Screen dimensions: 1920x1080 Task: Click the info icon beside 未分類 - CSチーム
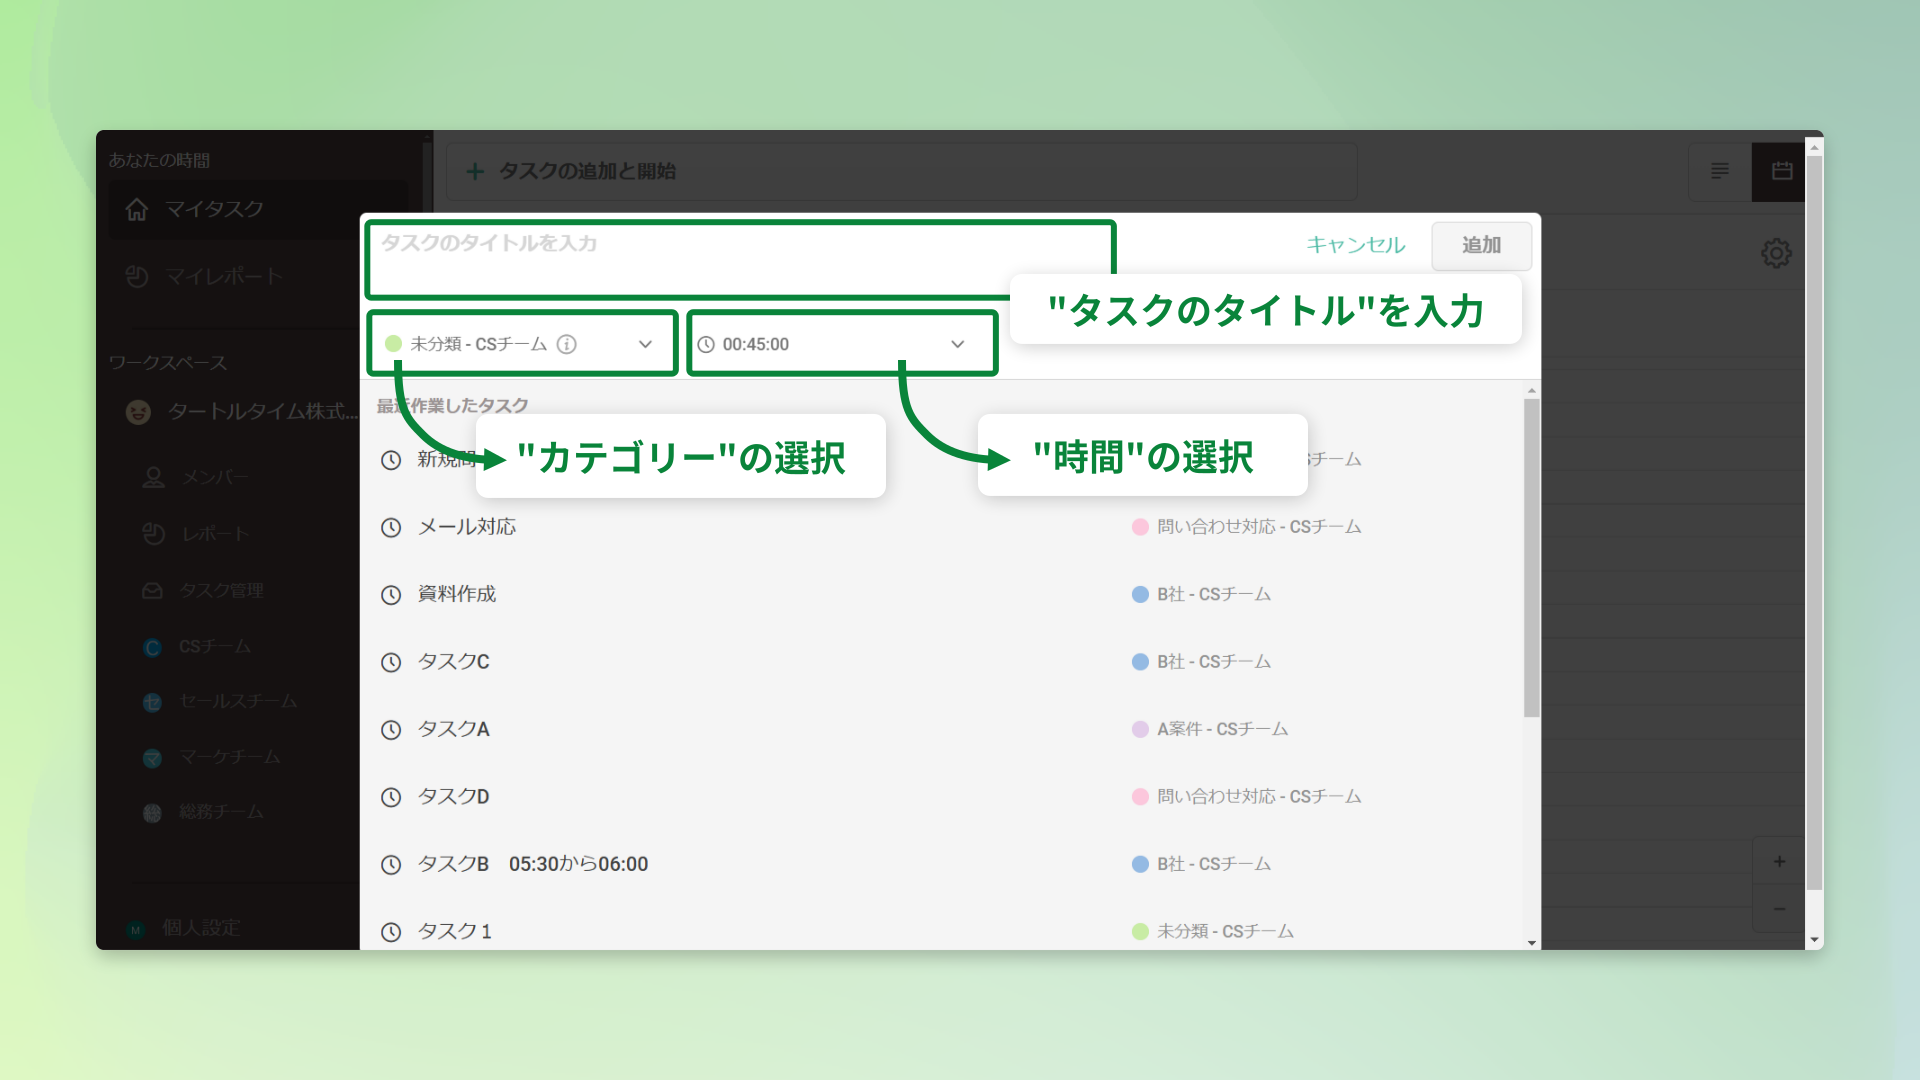(567, 344)
